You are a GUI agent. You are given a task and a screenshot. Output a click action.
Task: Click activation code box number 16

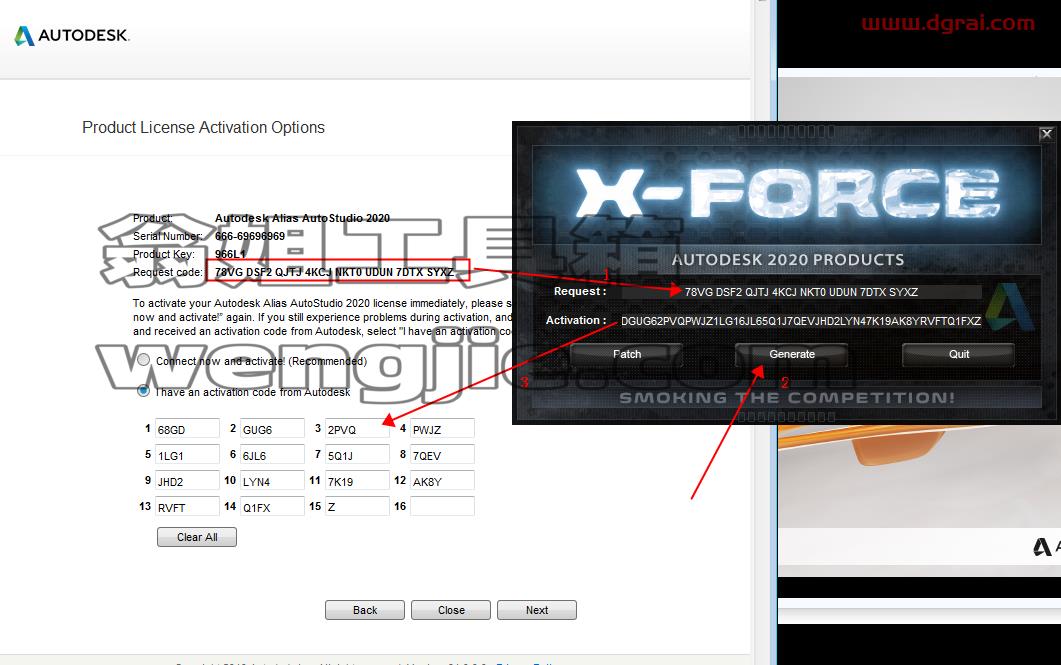(x=442, y=506)
